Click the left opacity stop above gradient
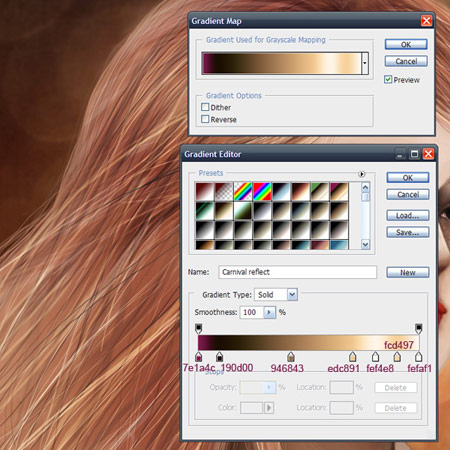The image size is (450, 450). tap(198, 328)
